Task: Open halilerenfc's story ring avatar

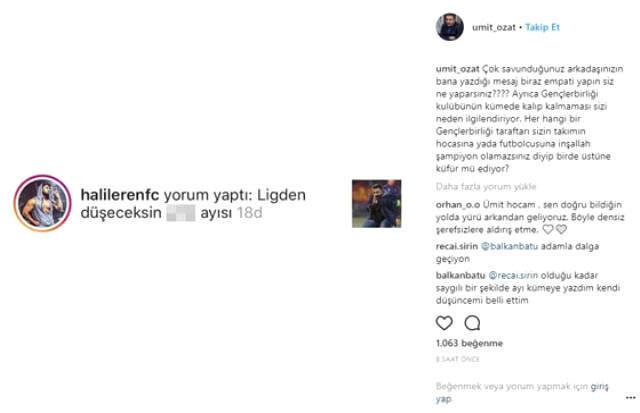Action: tap(42, 203)
